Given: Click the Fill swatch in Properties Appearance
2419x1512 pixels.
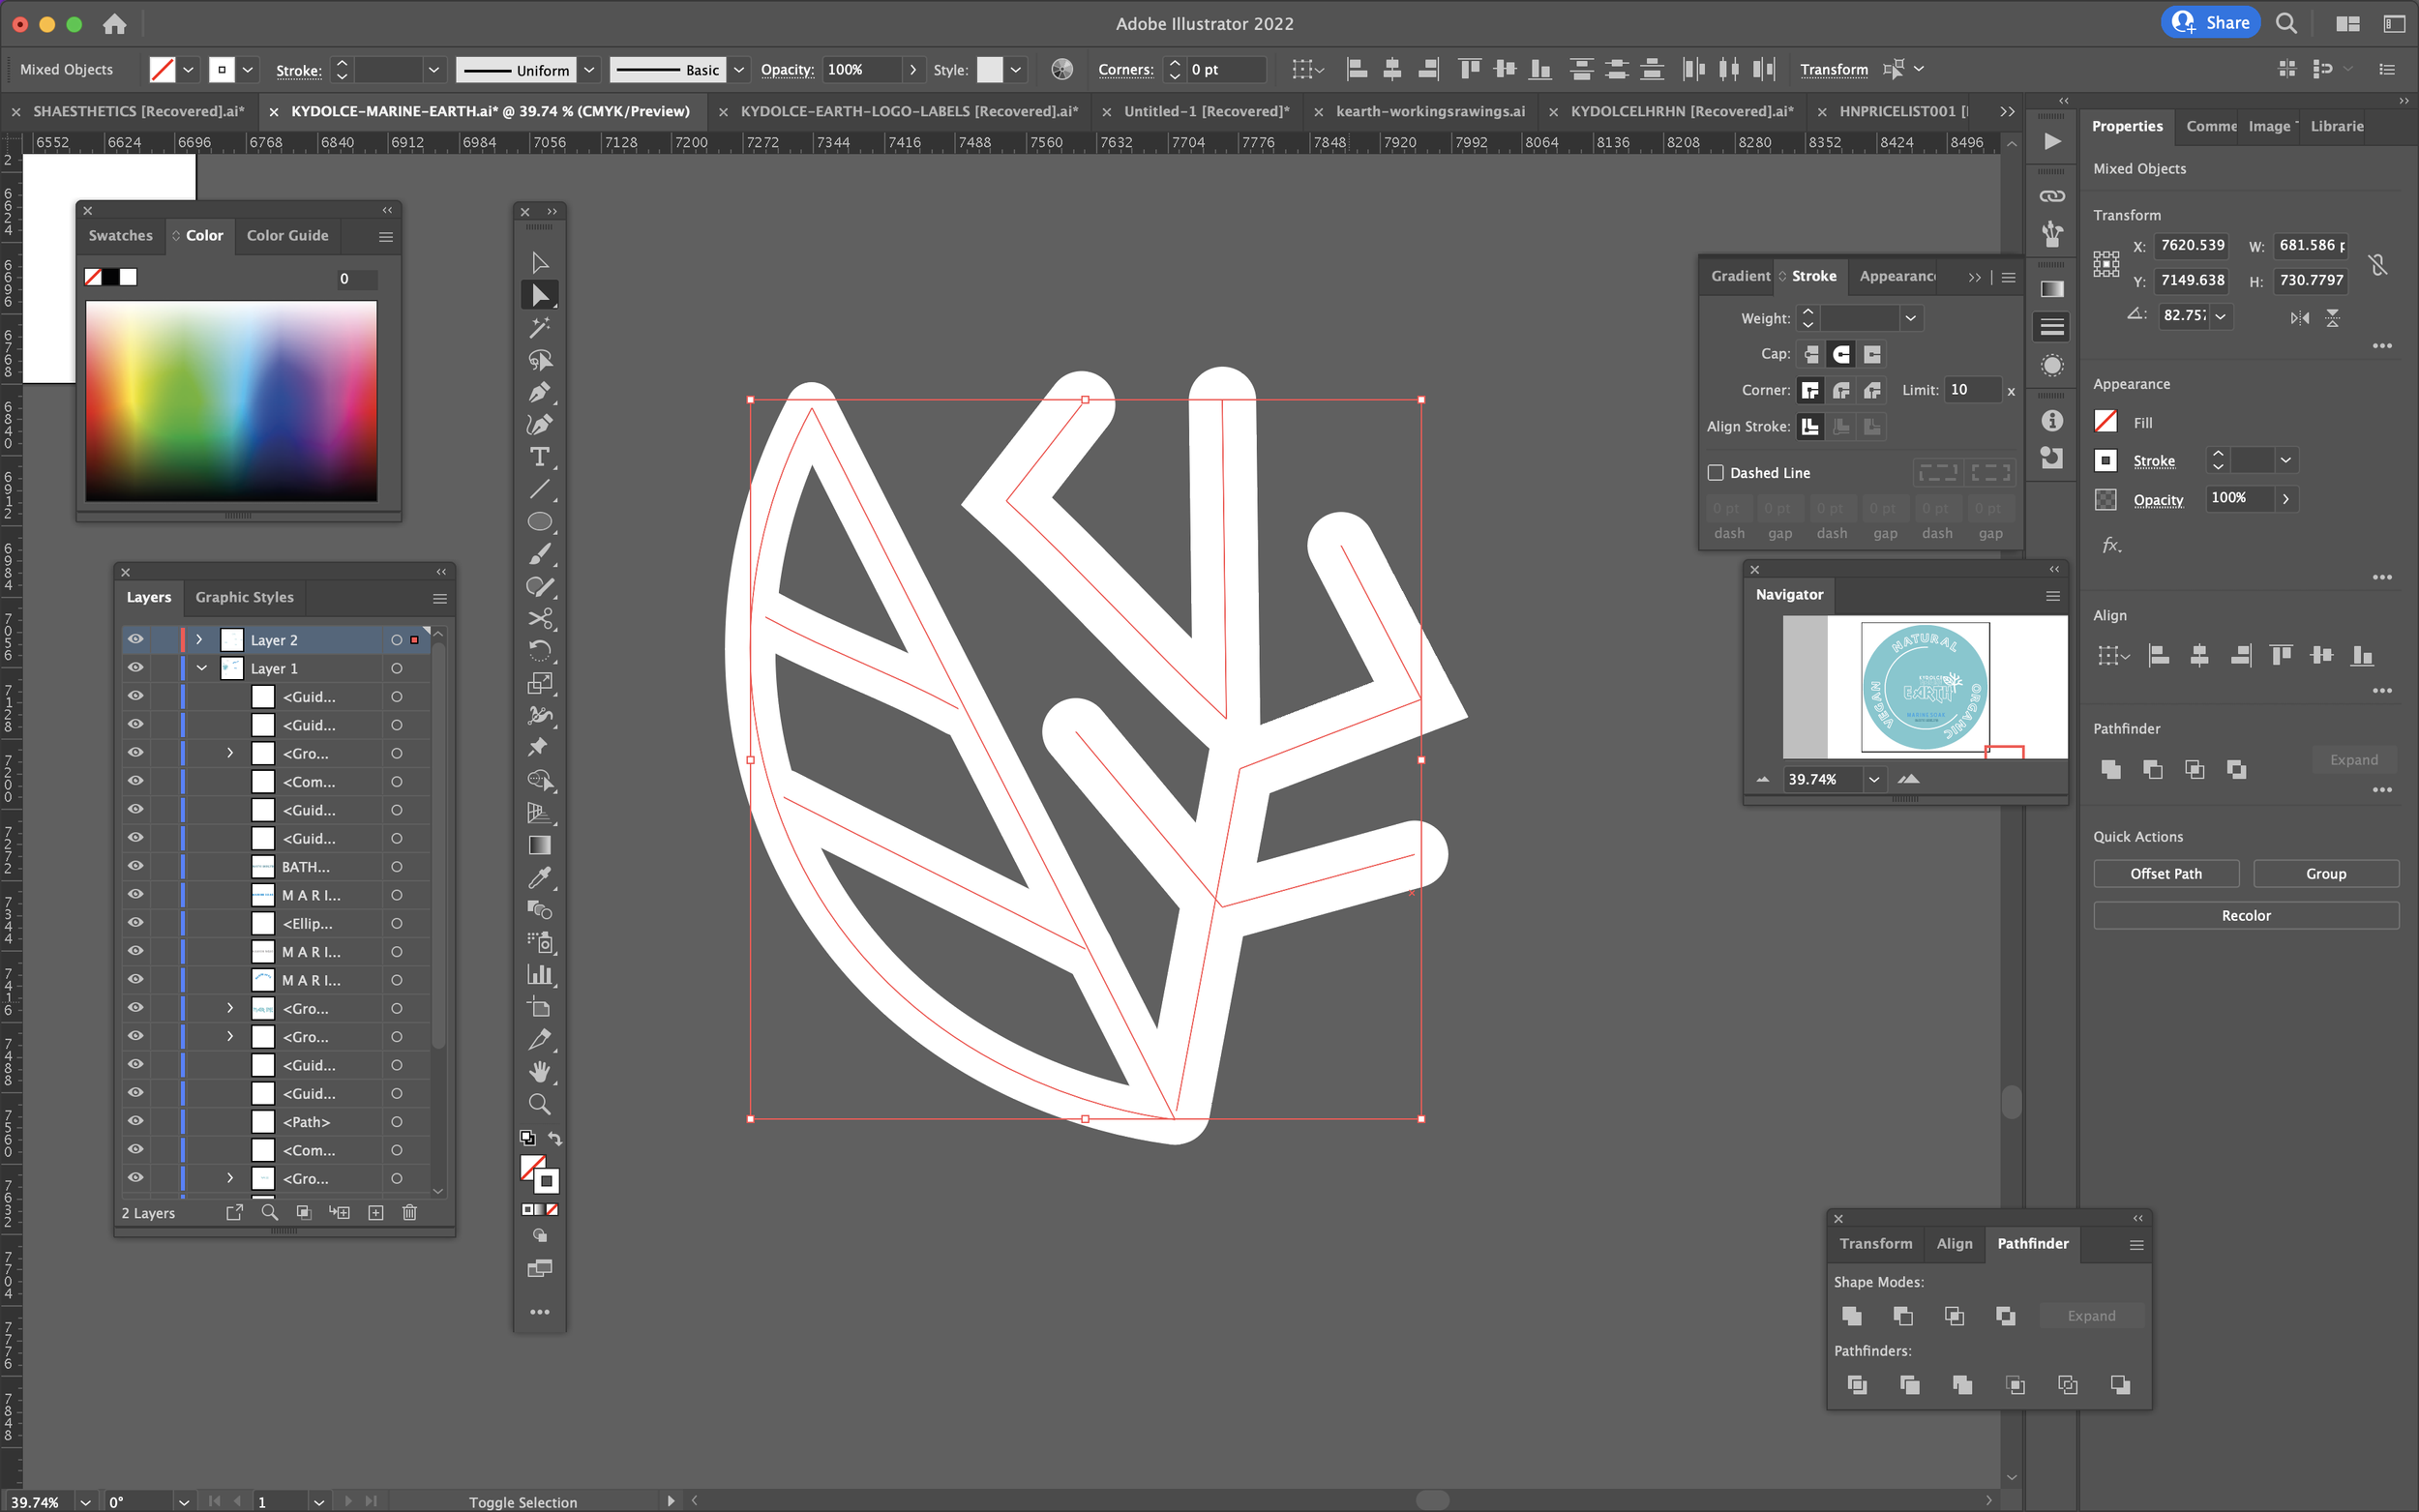Looking at the screenshot, I should (x=2105, y=422).
